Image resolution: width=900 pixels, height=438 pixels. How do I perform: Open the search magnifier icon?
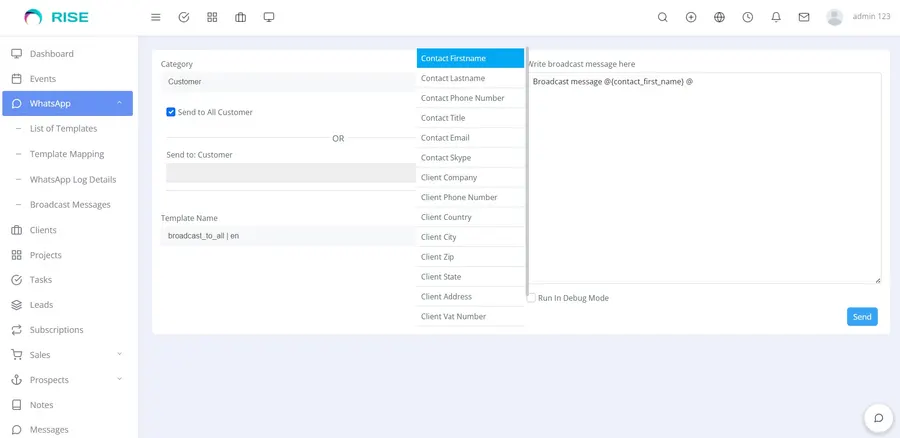(662, 17)
